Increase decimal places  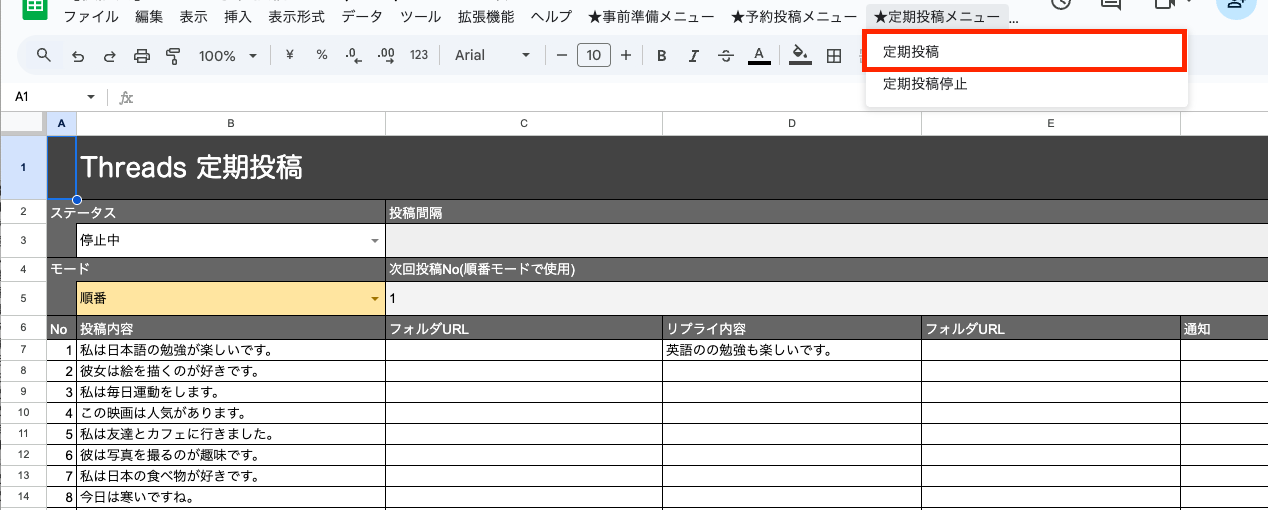coord(386,55)
